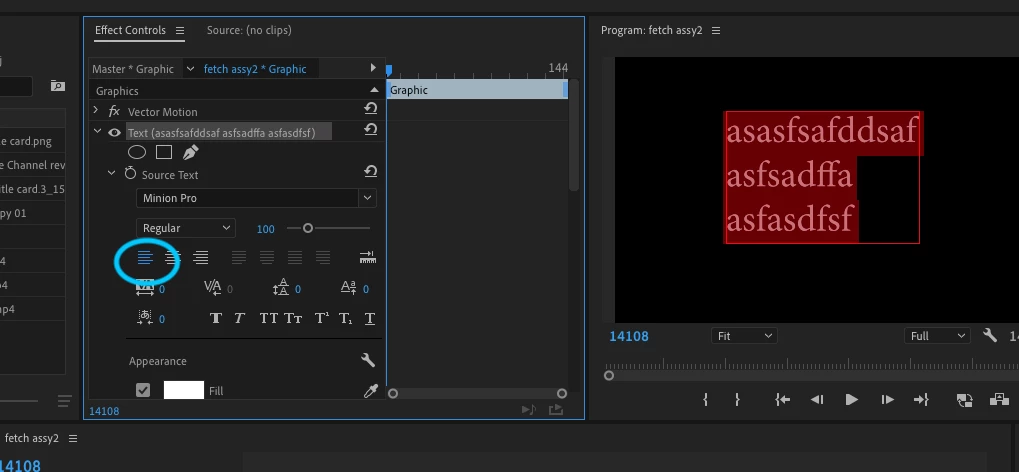Select the left align text icon
Viewport: 1019px width, 472px height.
(144, 258)
